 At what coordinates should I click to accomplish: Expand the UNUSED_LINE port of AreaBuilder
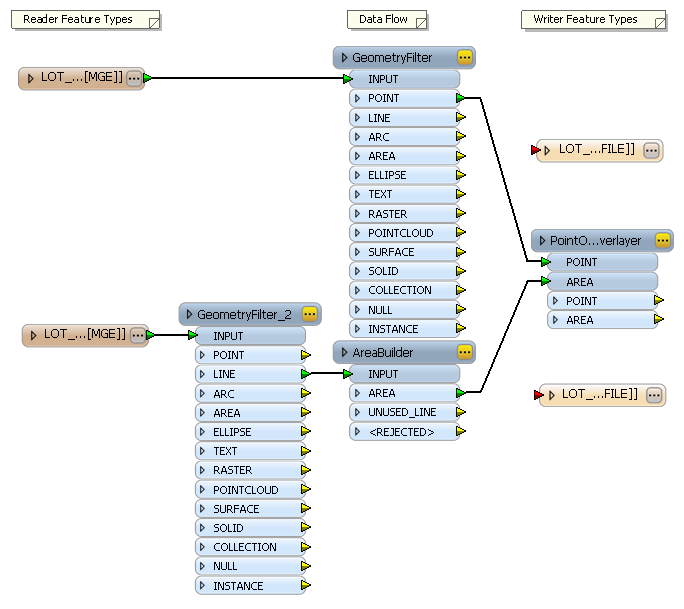358,412
